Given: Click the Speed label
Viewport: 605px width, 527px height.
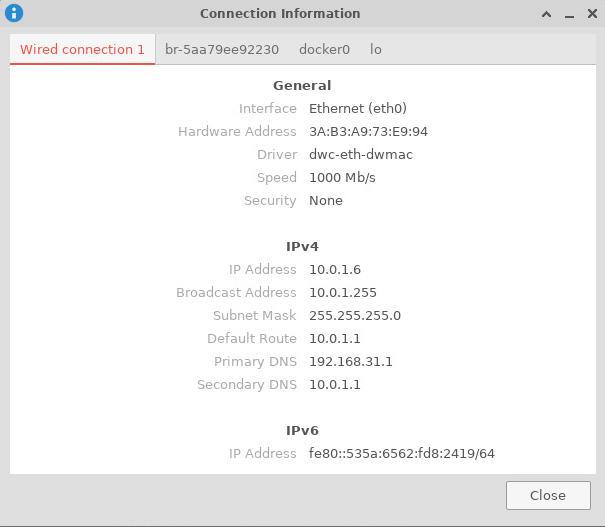Looking at the screenshot, I should 277,177.
